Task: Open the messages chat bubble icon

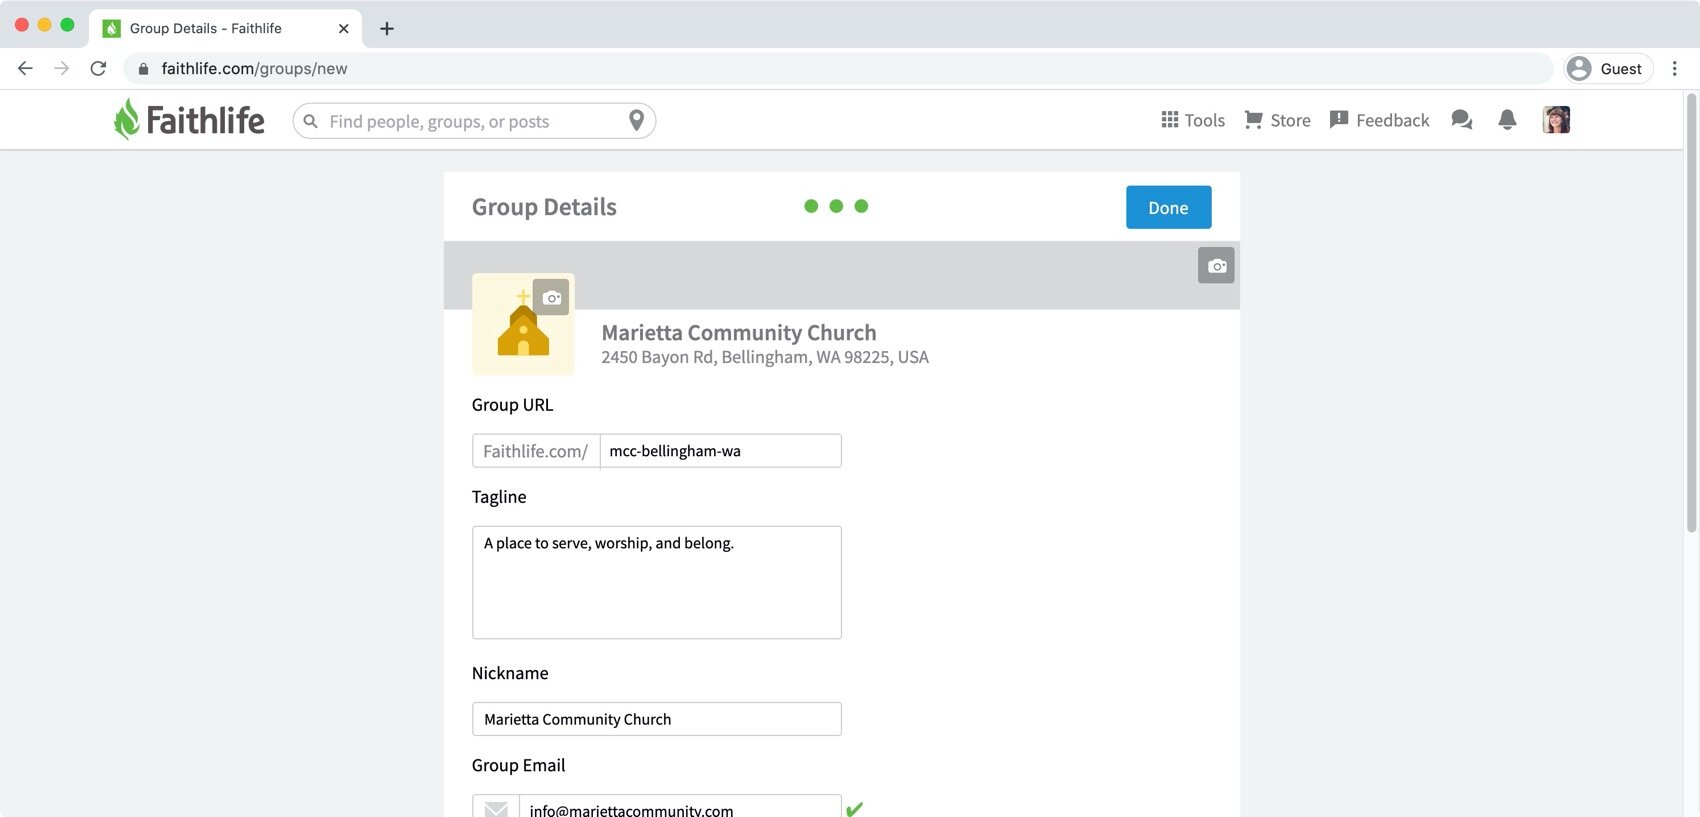Action: pos(1462,120)
